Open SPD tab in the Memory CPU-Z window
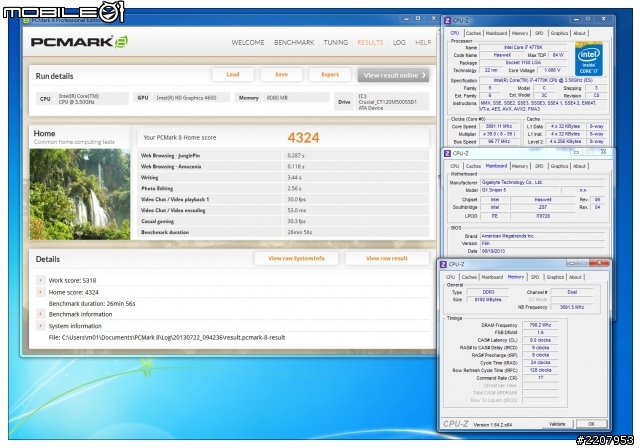 point(535,277)
